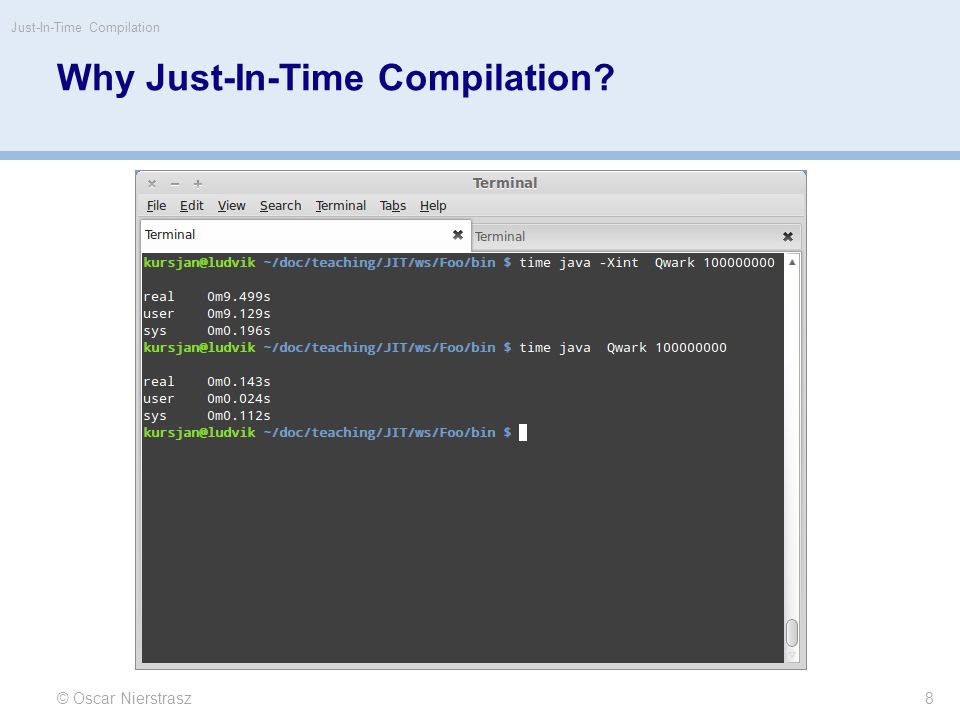Click the user time value 0m9.129s

(239, 313)
